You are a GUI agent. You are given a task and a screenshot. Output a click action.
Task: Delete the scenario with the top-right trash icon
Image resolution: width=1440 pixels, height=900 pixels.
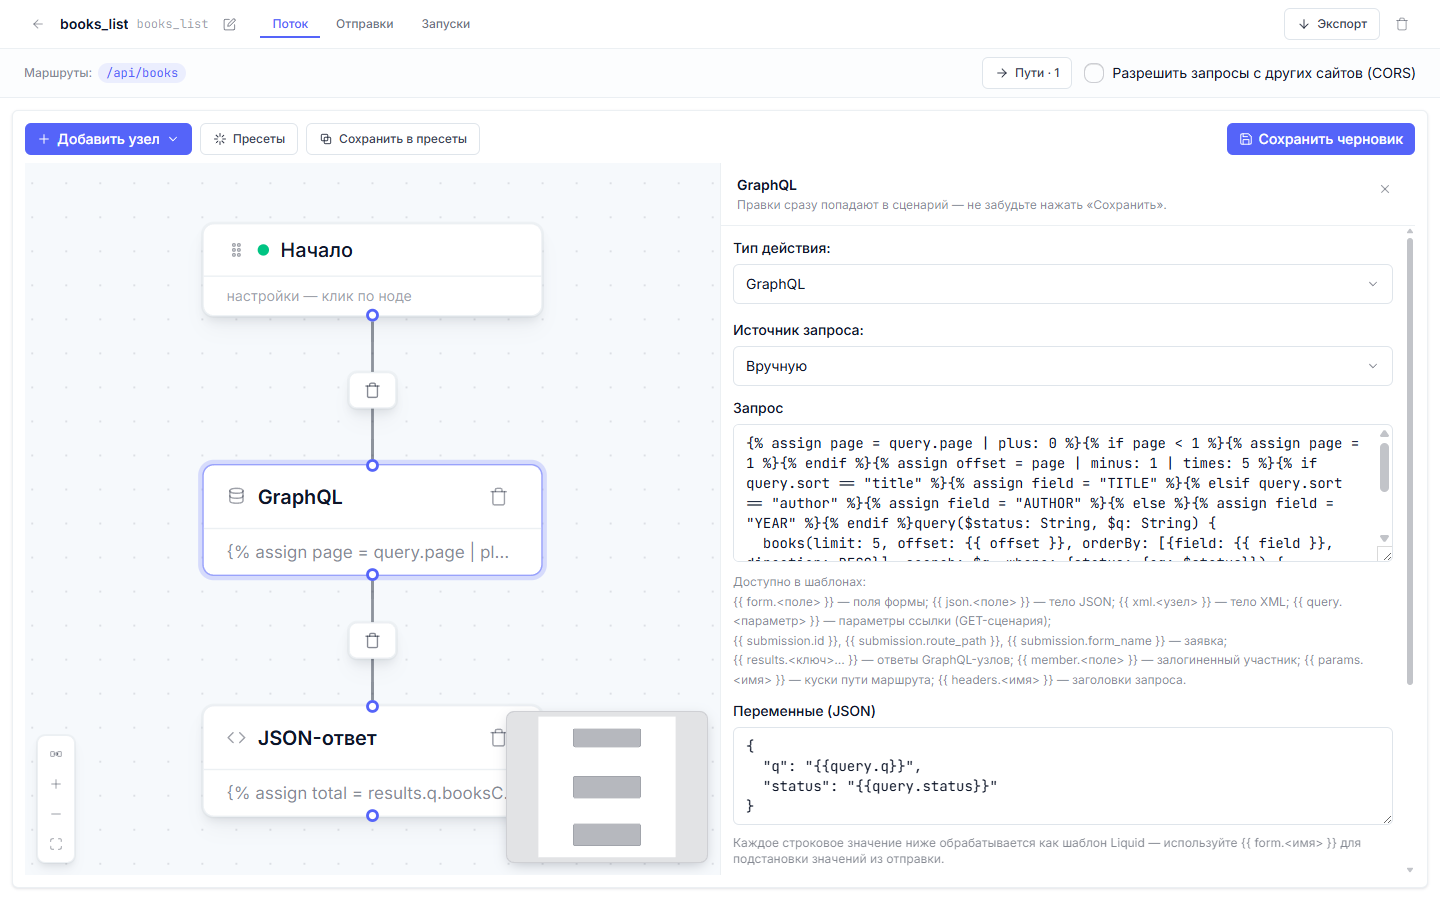[x=1402, y=24]
